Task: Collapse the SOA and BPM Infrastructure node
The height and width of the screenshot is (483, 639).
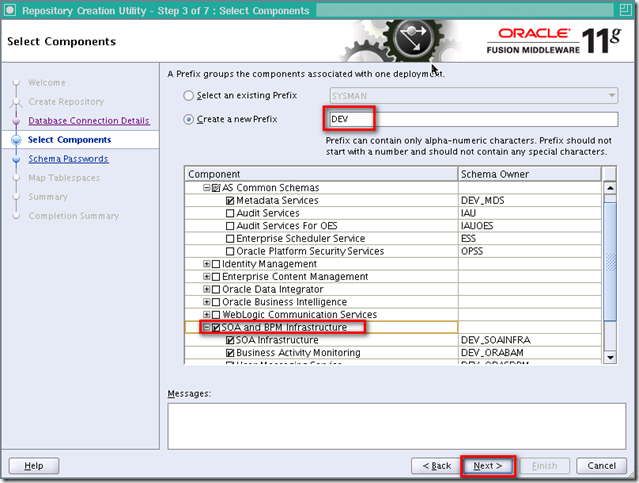Action: [207, 327]
